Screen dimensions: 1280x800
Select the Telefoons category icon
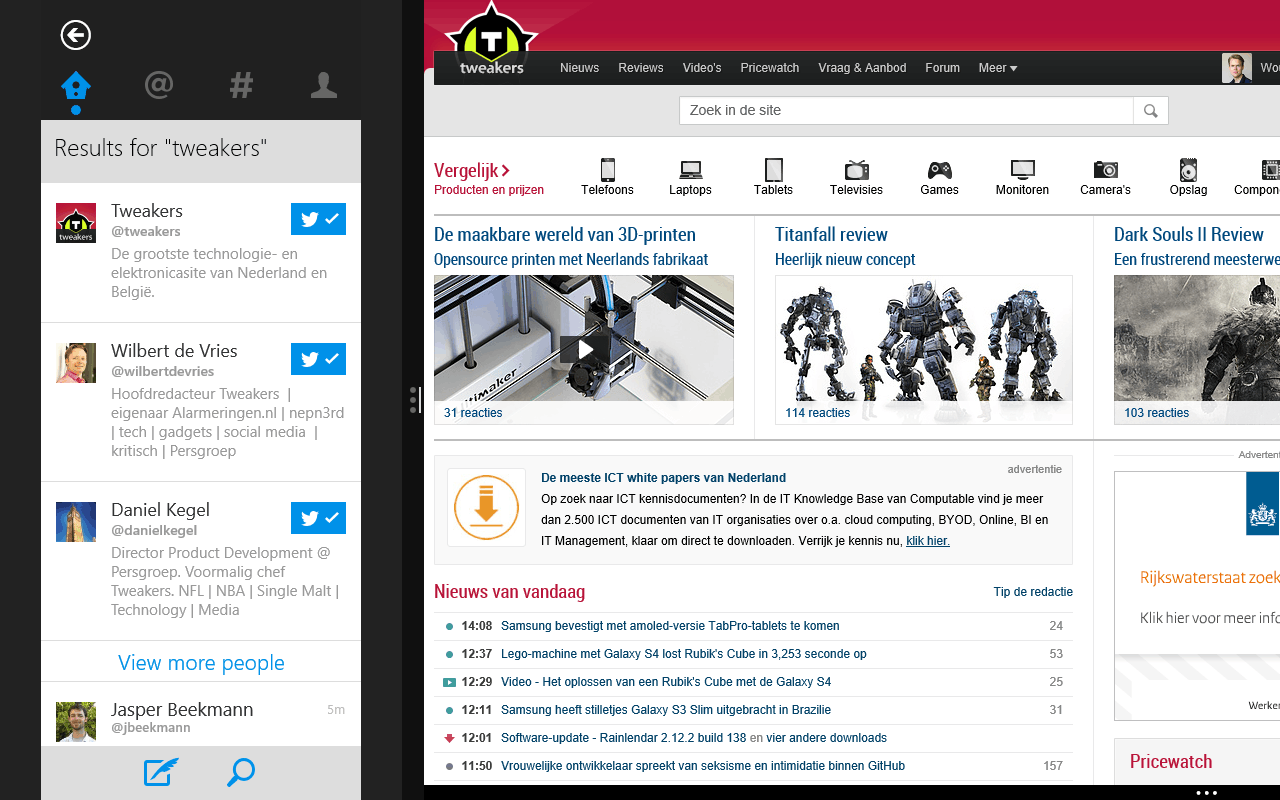(607, 170)
